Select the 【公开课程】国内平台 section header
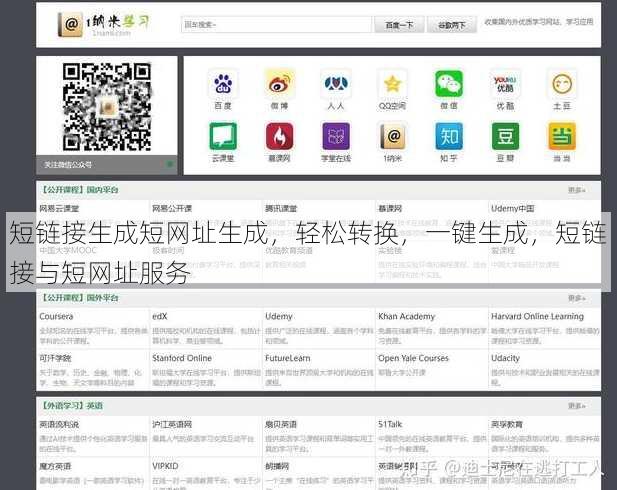The image size is (617, 490). pyautogui.click(x=80, y=190)
